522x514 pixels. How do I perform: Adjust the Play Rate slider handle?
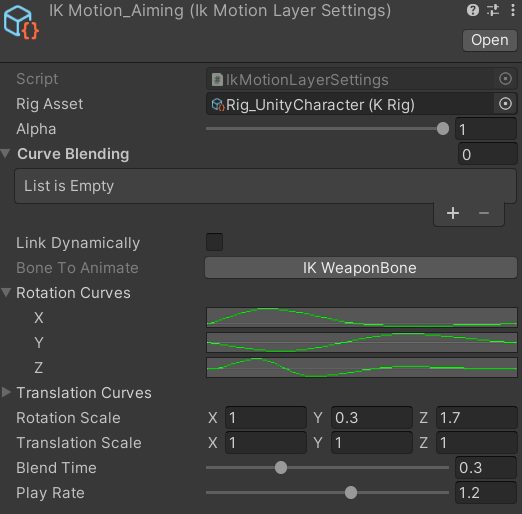tap(351, 492)
